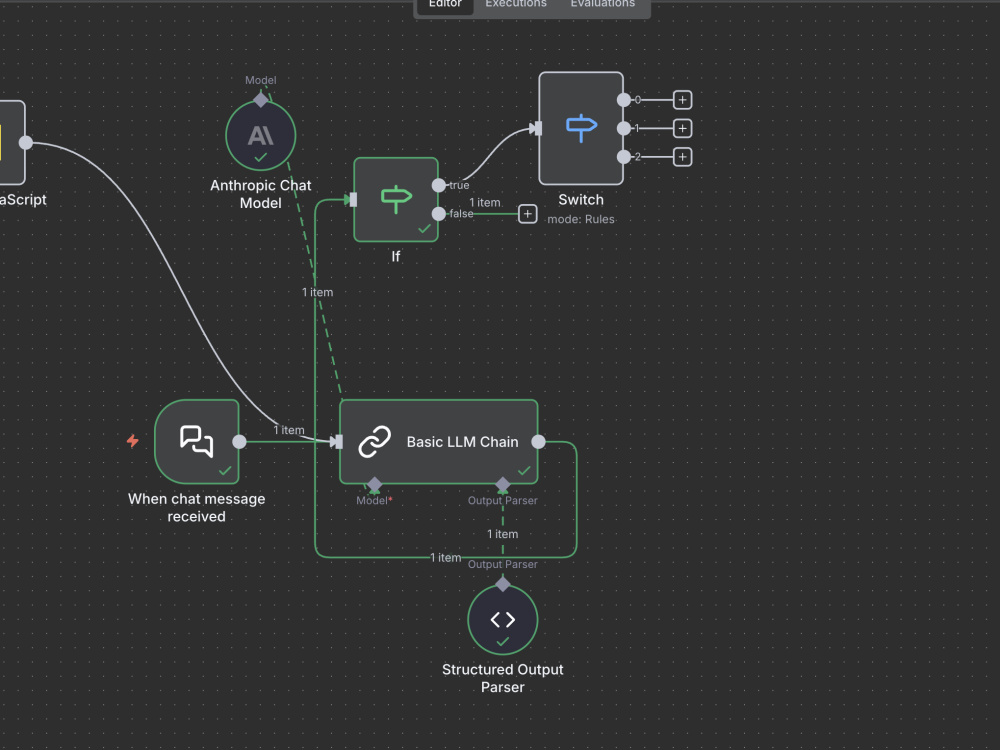Switch to the Evaluations tab
The image size is (1000, 750).
point(603,5)
